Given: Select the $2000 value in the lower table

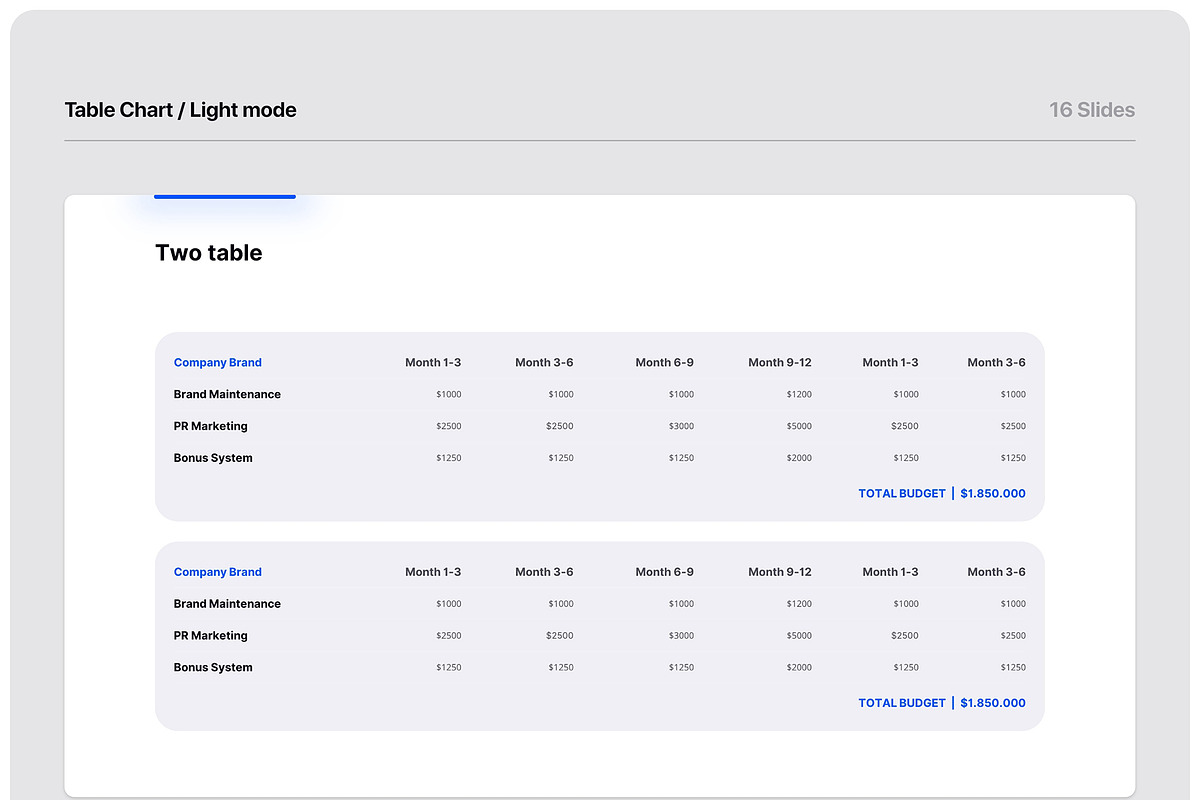Looking at the screenshot, I should (x=799, y=668).
